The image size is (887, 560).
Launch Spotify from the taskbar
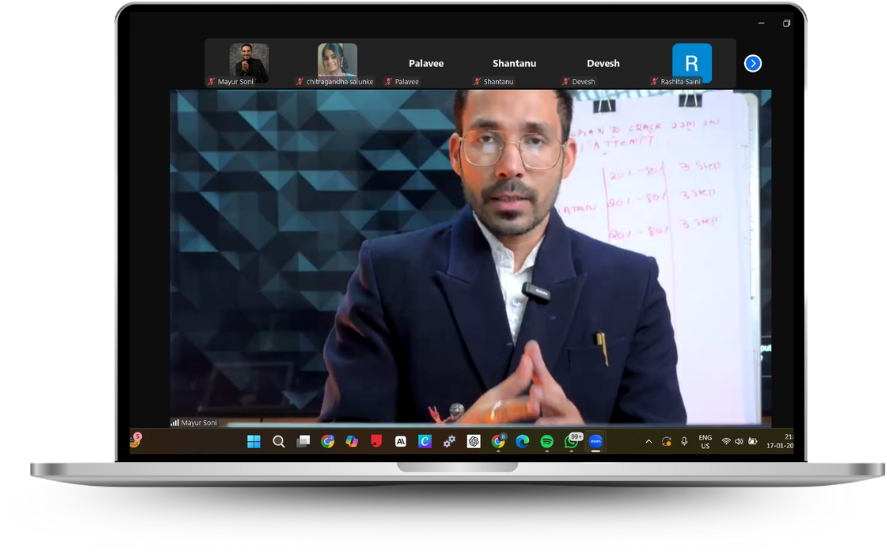coord(547,441)
